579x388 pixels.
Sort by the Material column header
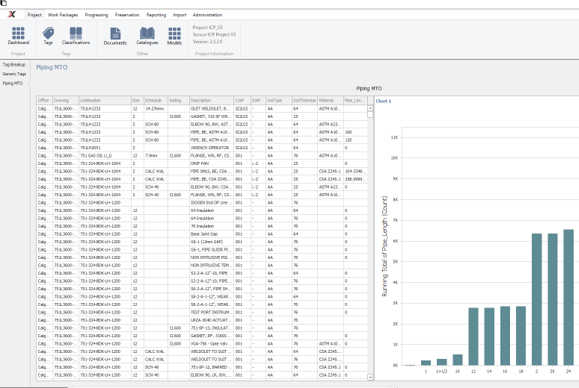(x=330, y=100)
